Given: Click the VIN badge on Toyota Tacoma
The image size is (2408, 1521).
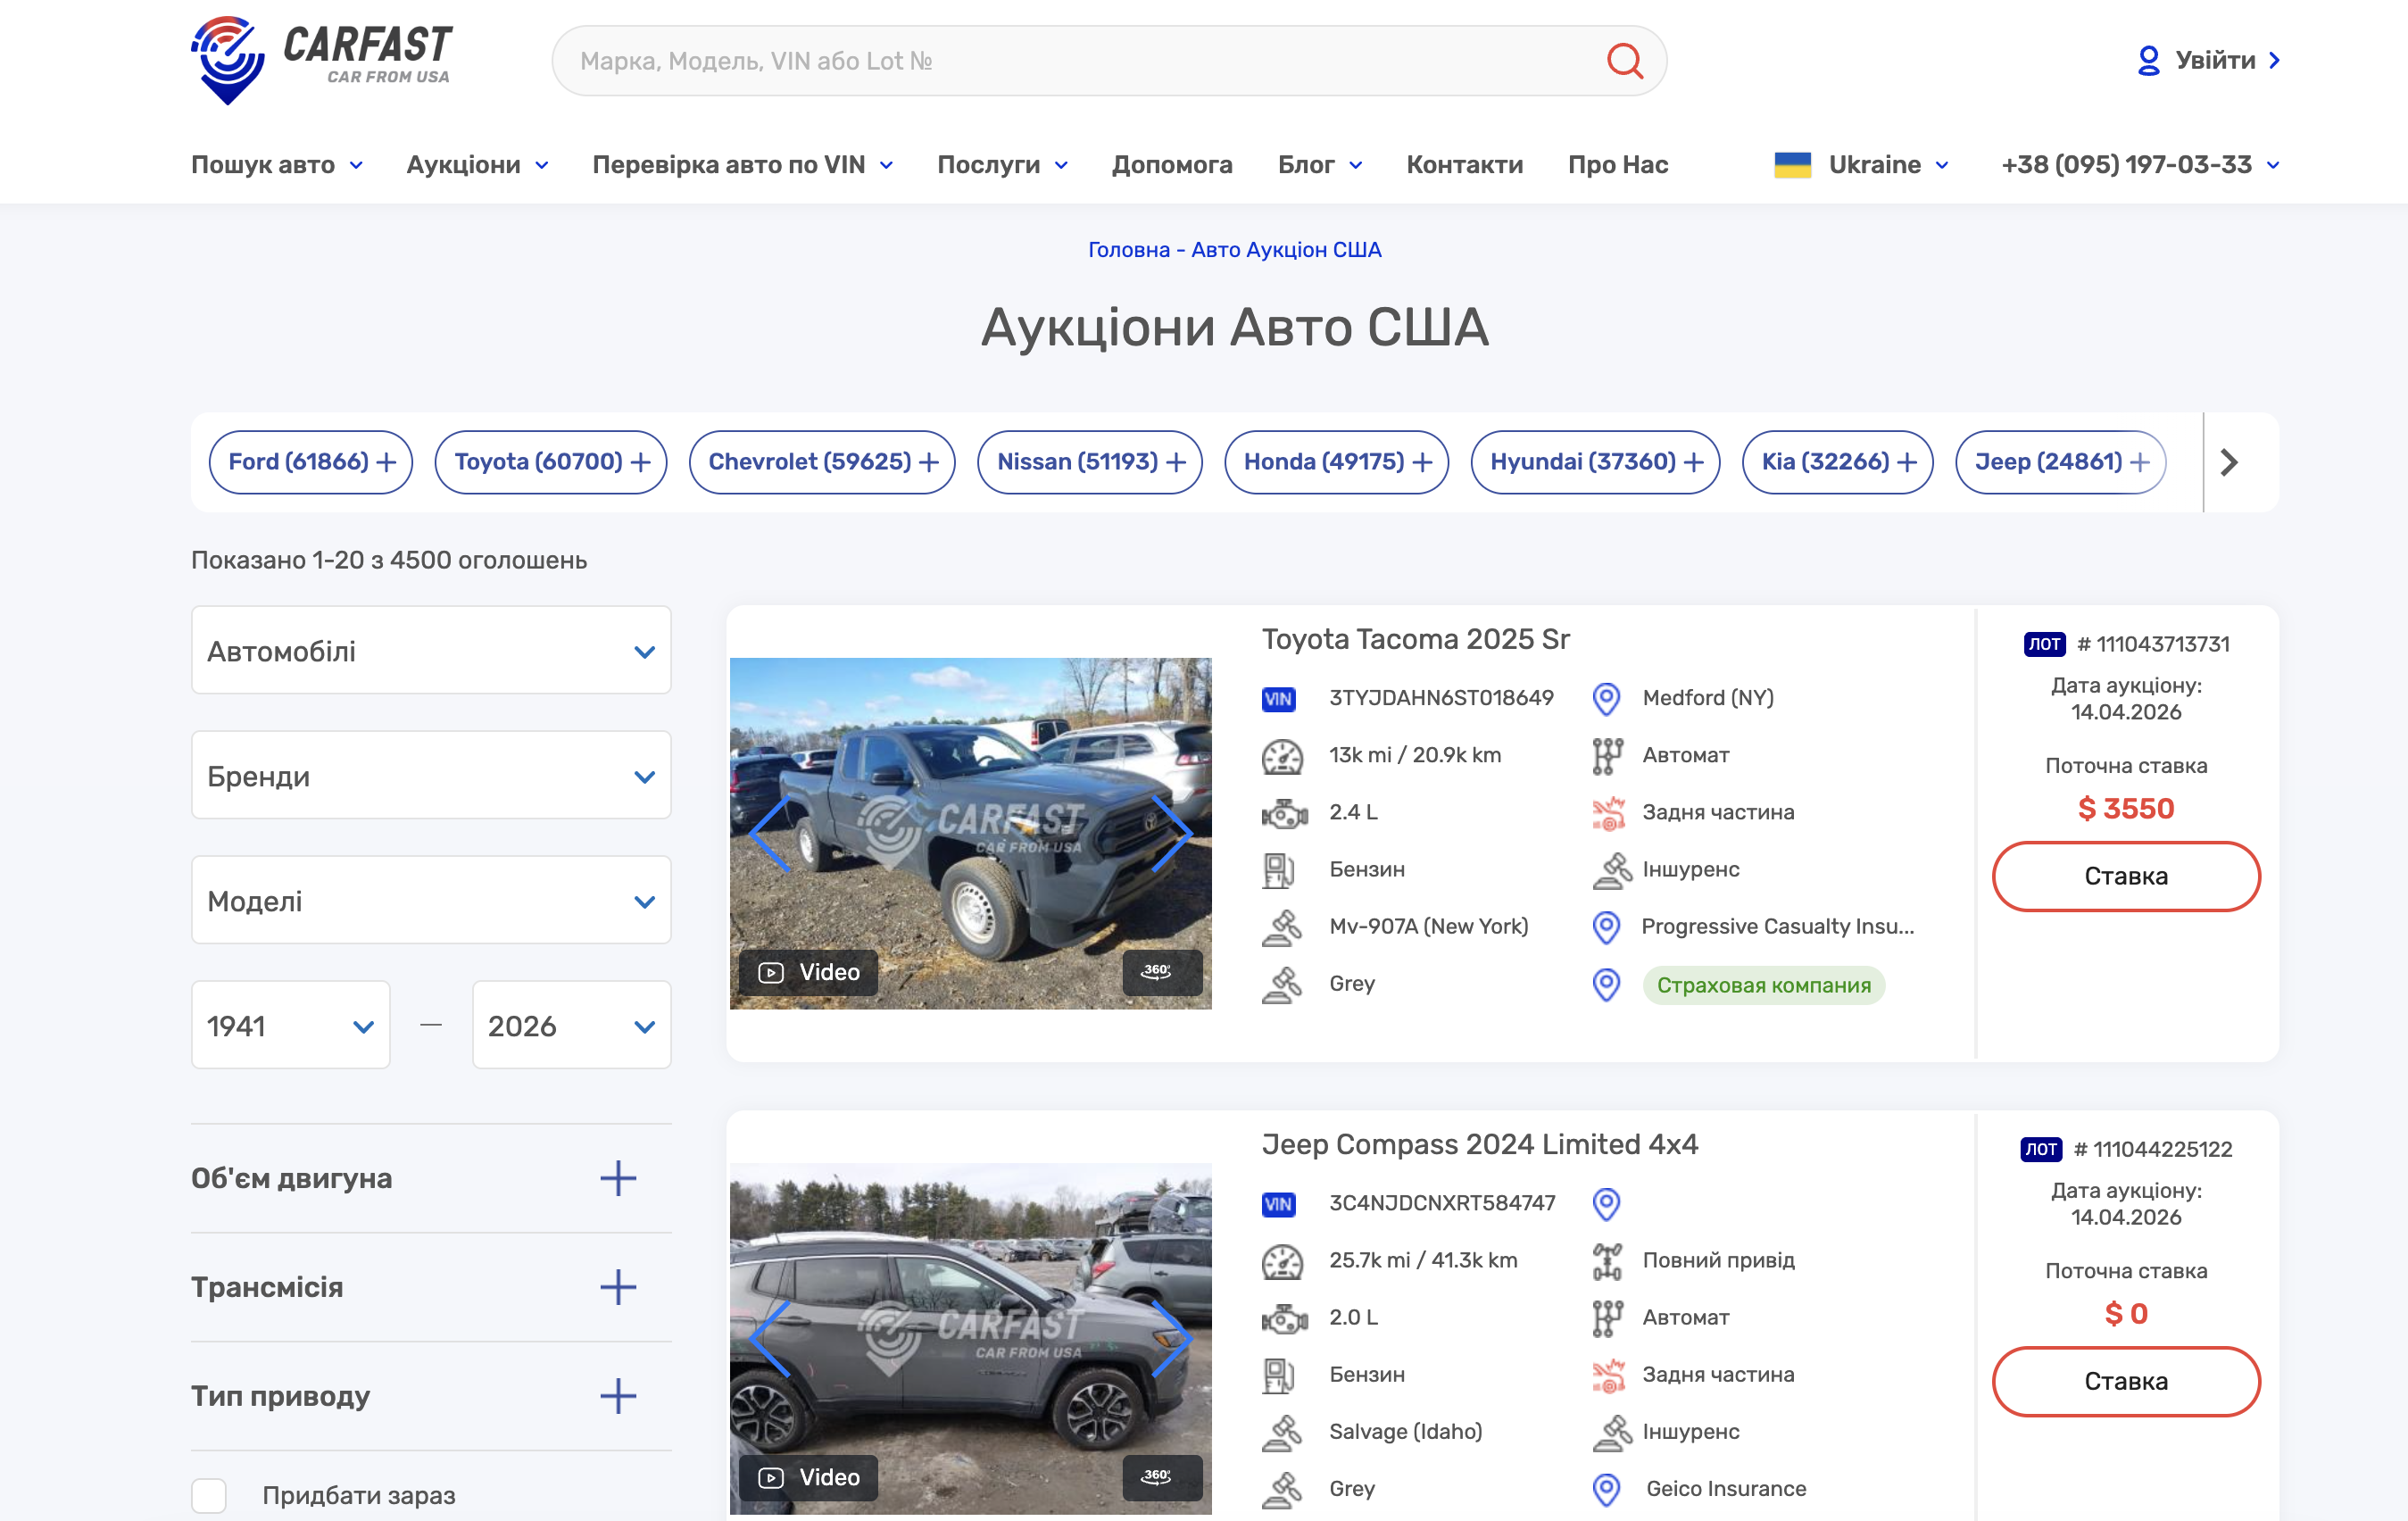Looking at the screenshot, I should pos(1278,698).
